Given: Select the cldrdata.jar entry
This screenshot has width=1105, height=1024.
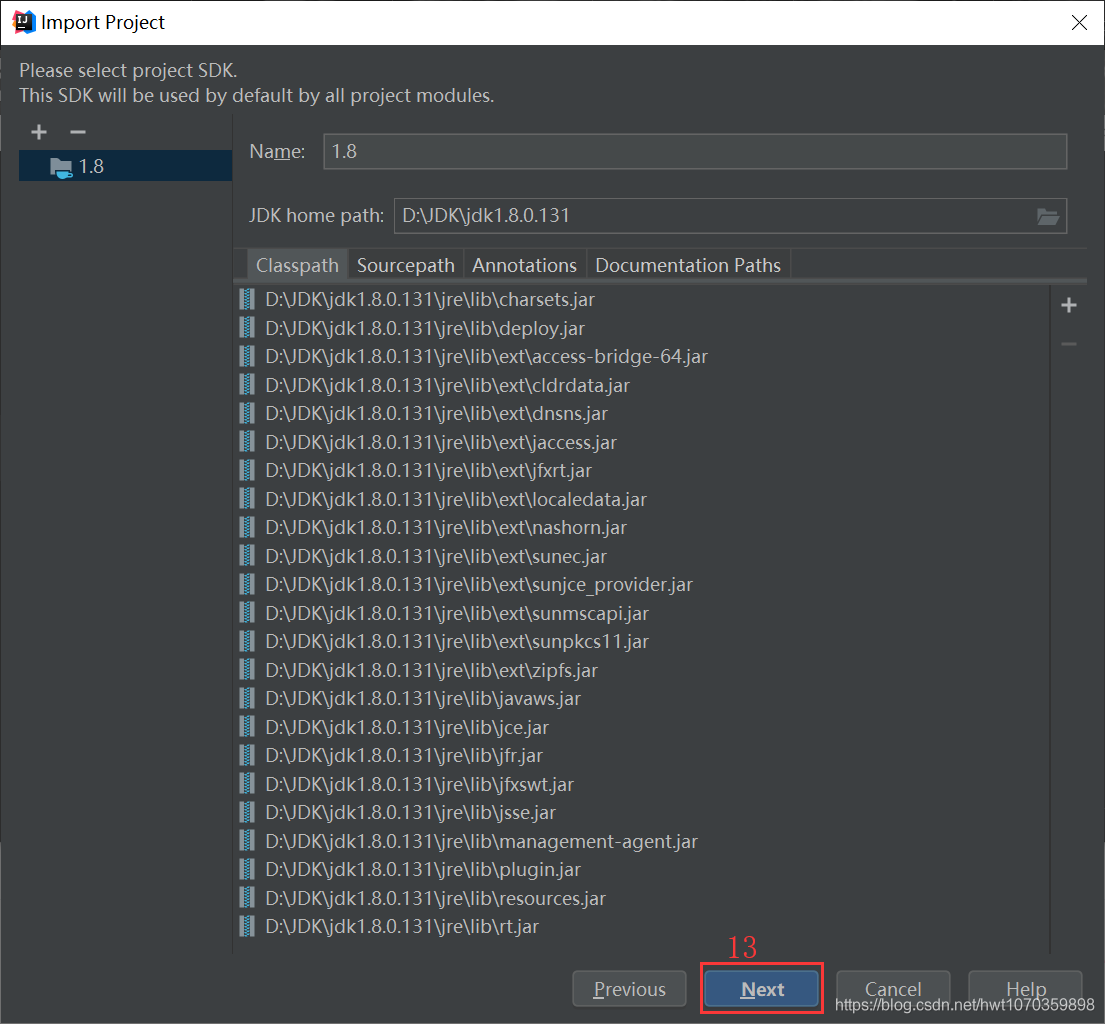Looking at the screenshot, I should 642,385.
